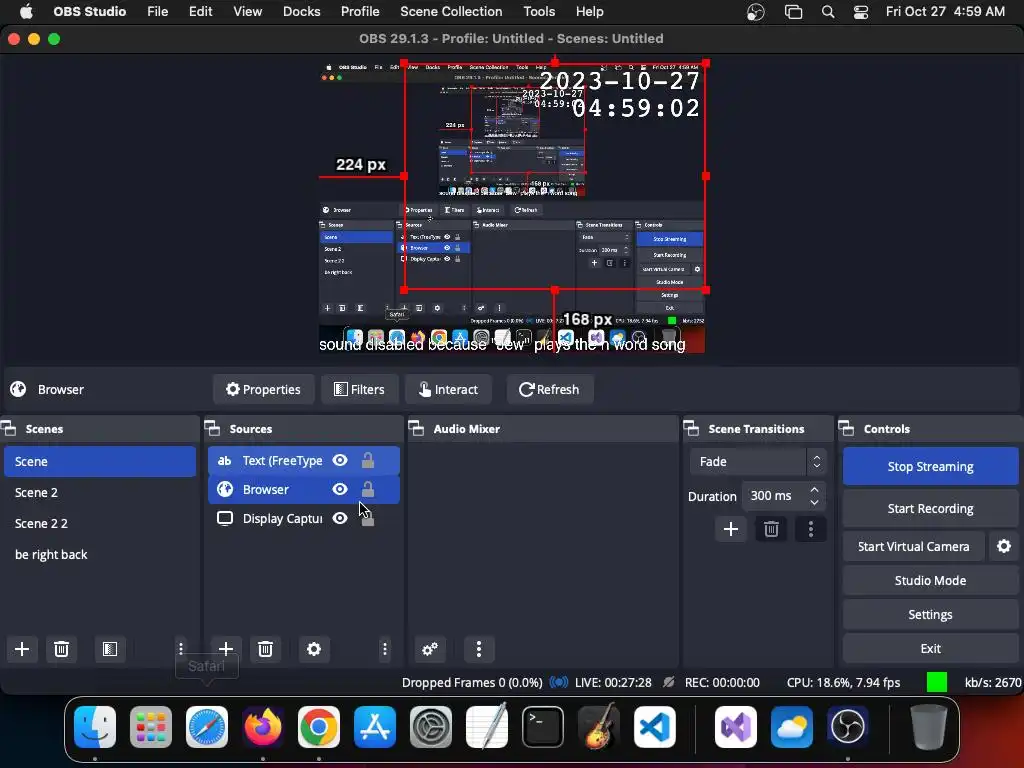Open the Scene Collection menu
The width and height of the screenshot is (1024, 768).
pos(451,12)
